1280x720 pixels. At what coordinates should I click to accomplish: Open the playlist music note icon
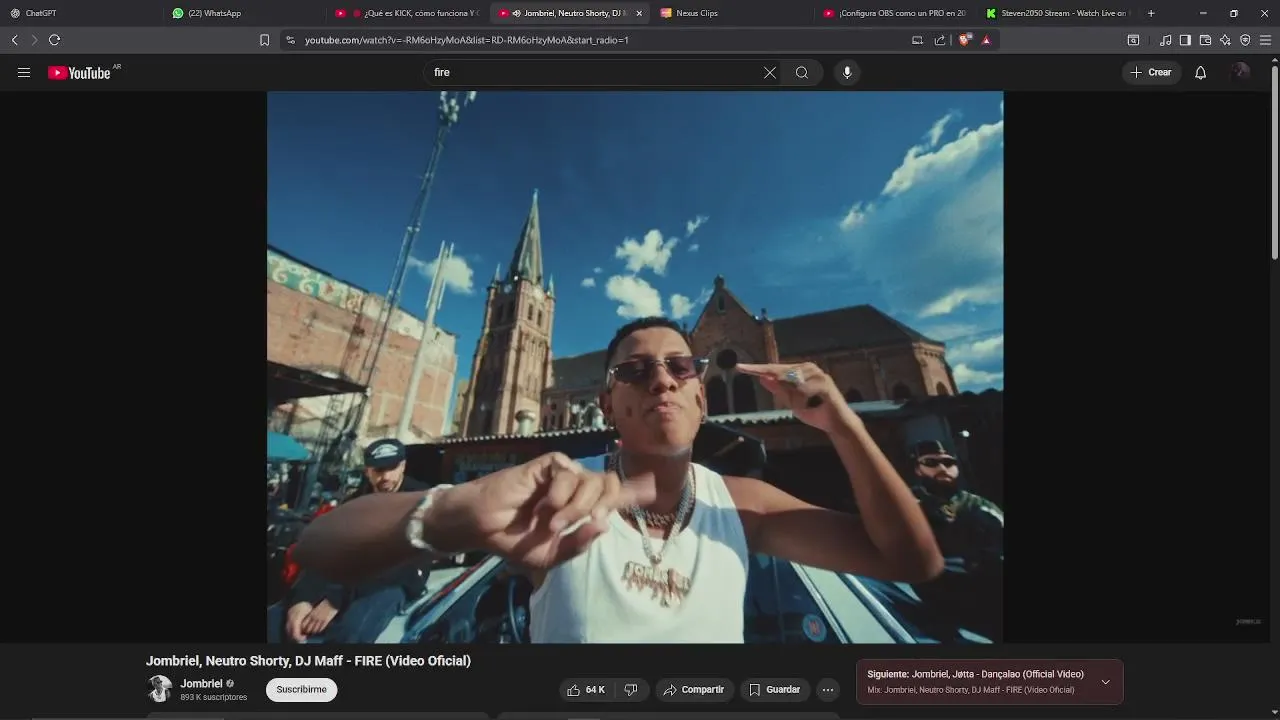click(x=1166, y=40)
